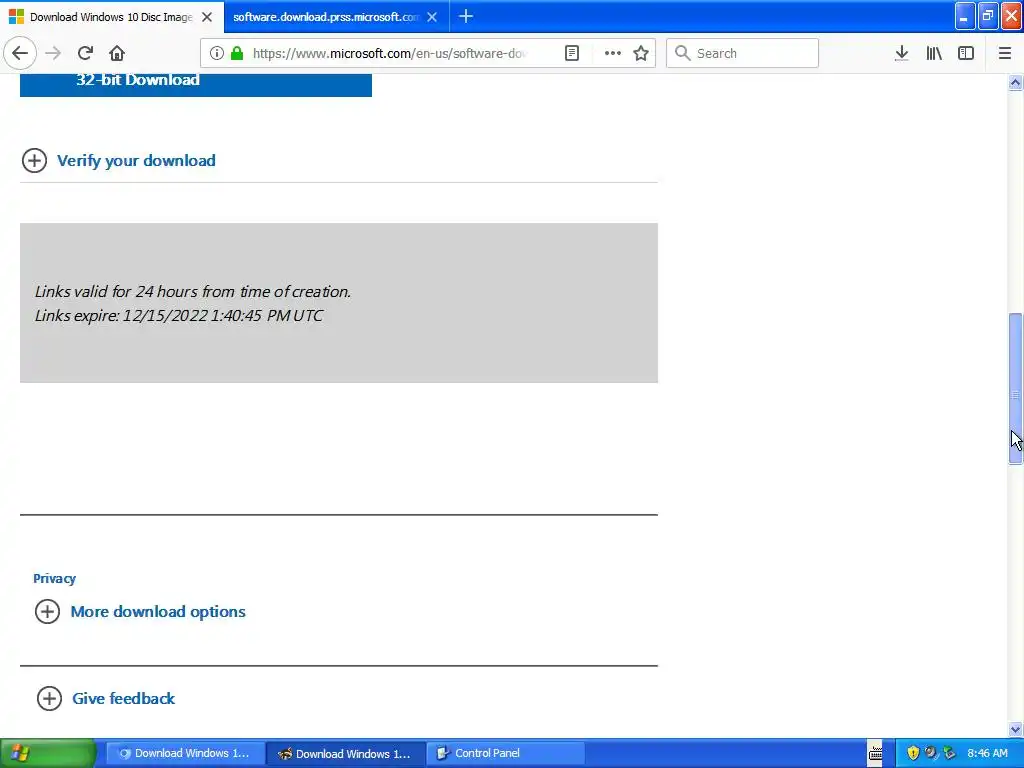Click the on-screen keyboard tray icon
This screenshot has height=768, width=1024.
[x=876, y=754]
